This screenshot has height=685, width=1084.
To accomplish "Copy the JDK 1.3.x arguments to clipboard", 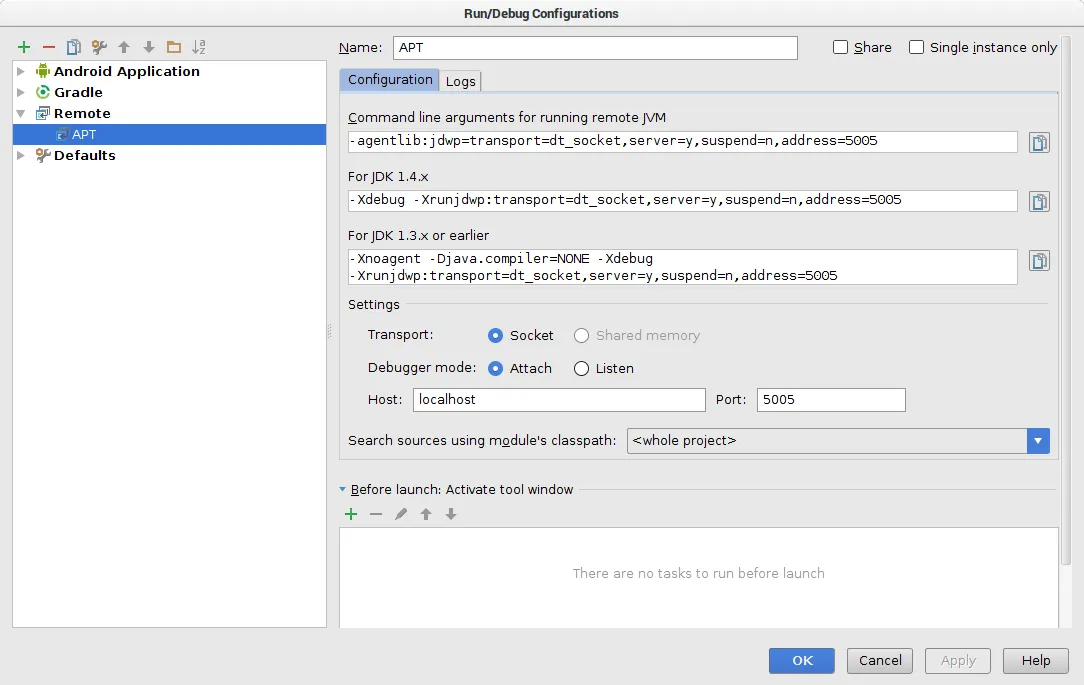I will (1039, 261).
